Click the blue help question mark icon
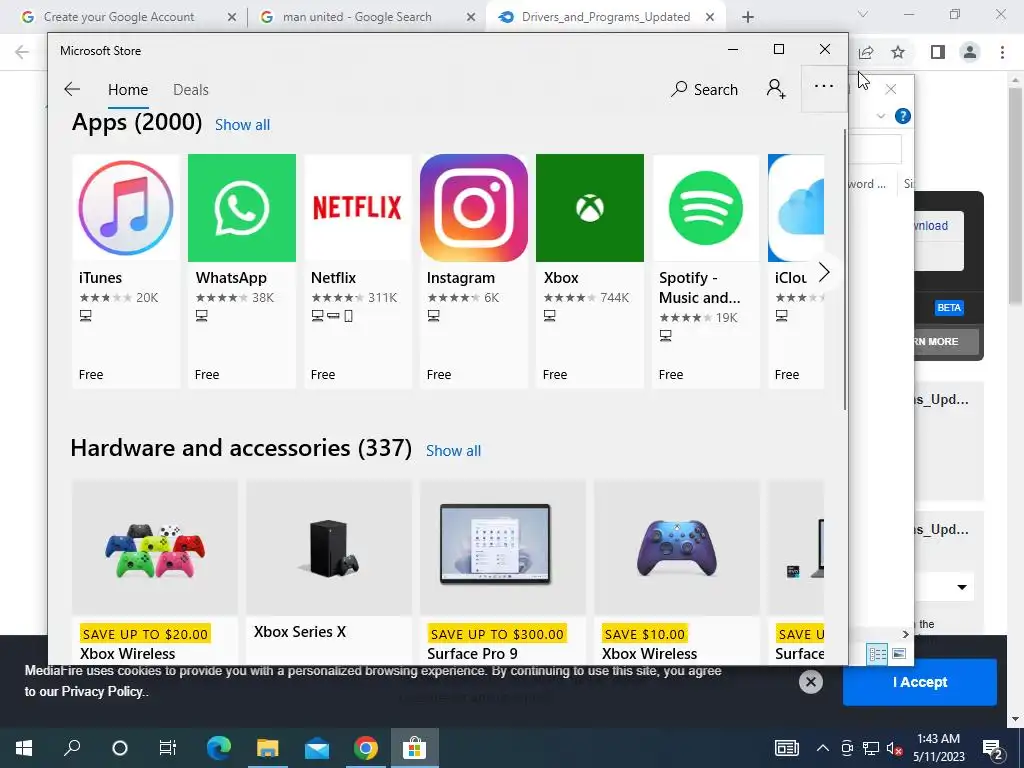Viewport: 1024px width, 768px height. coord(903,116)
